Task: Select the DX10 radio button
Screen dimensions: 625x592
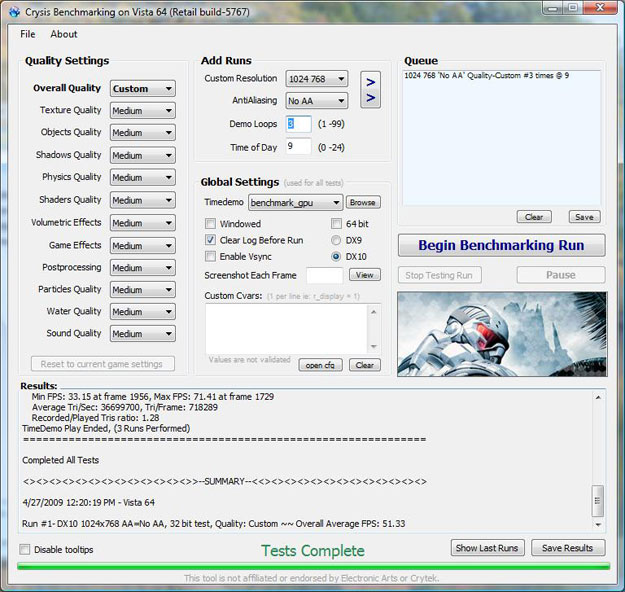Action: click(336, 256)
